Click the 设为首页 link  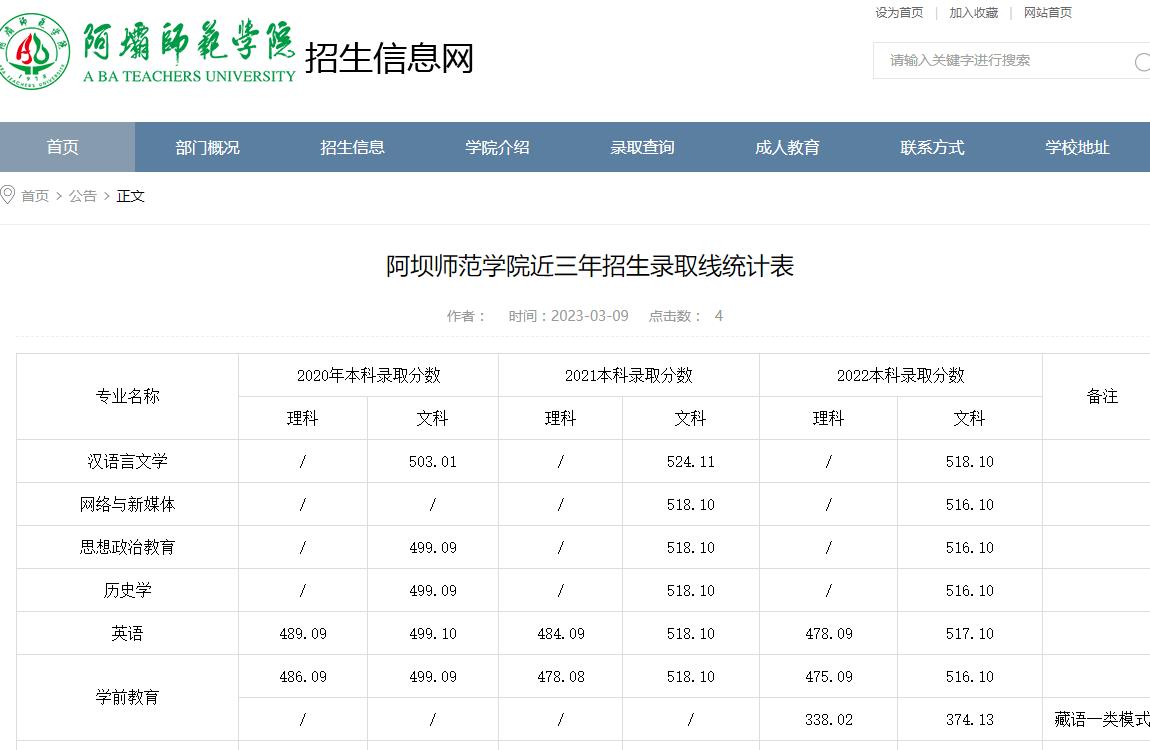point(899,12)
